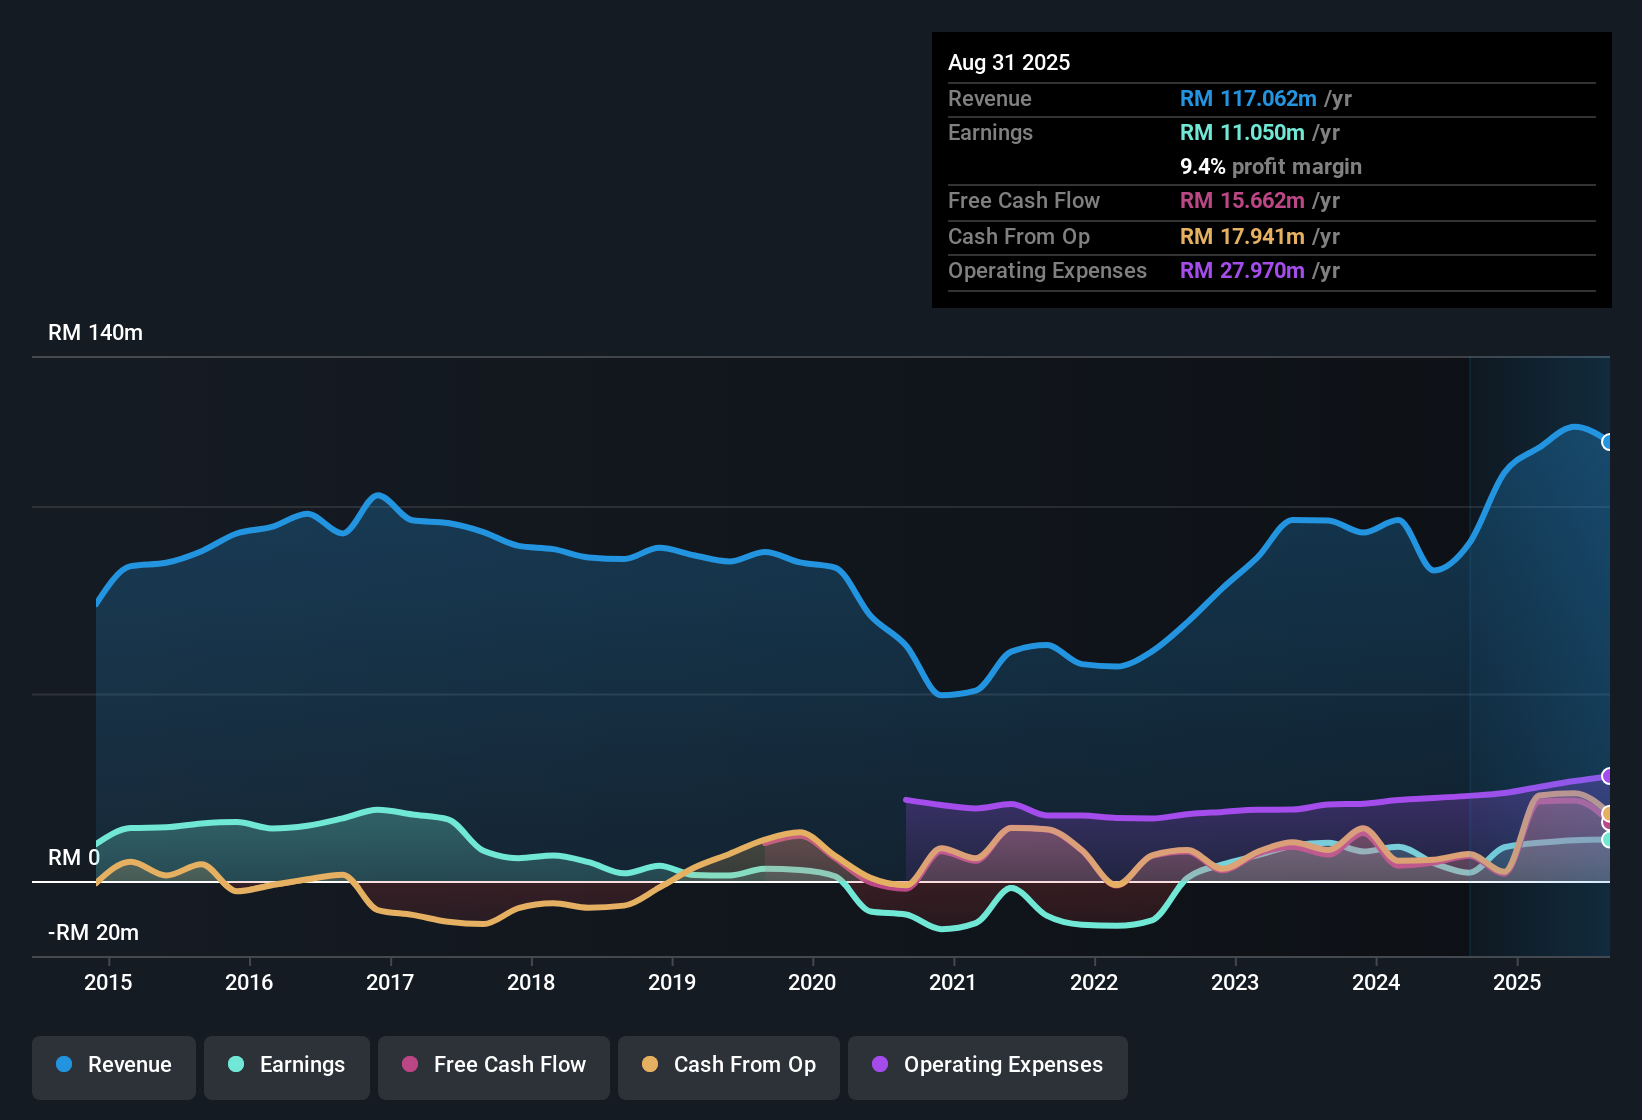This screenshot has height=1120, width=1642.
Task: Select the 2020 label on the time axis
Action: 813,983
